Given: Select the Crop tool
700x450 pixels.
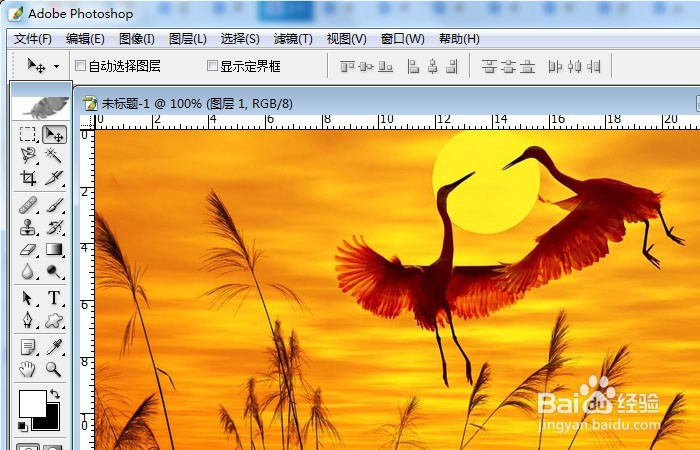Looking at the screenshot, I should click(x=28, y=178).
